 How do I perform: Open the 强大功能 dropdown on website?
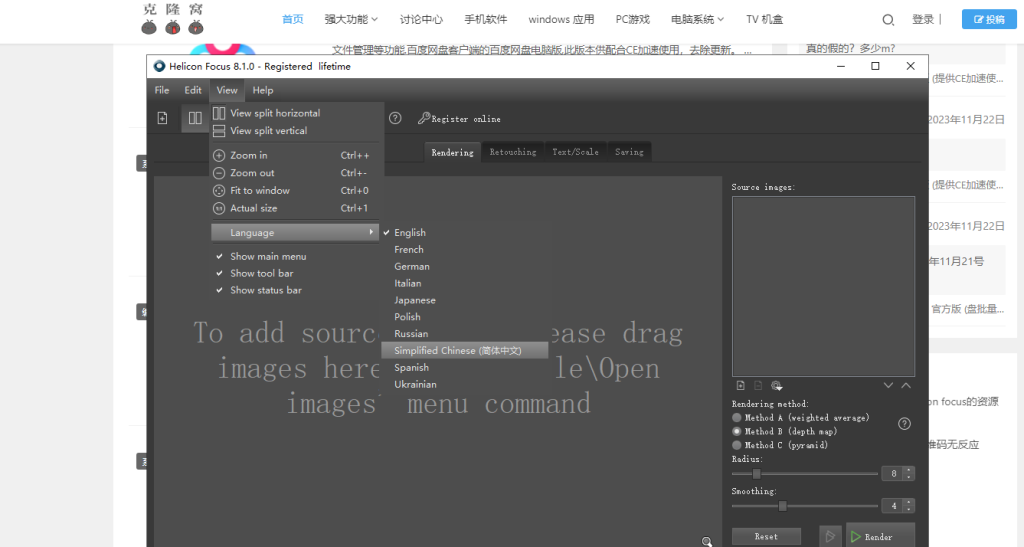pos(351,20)
